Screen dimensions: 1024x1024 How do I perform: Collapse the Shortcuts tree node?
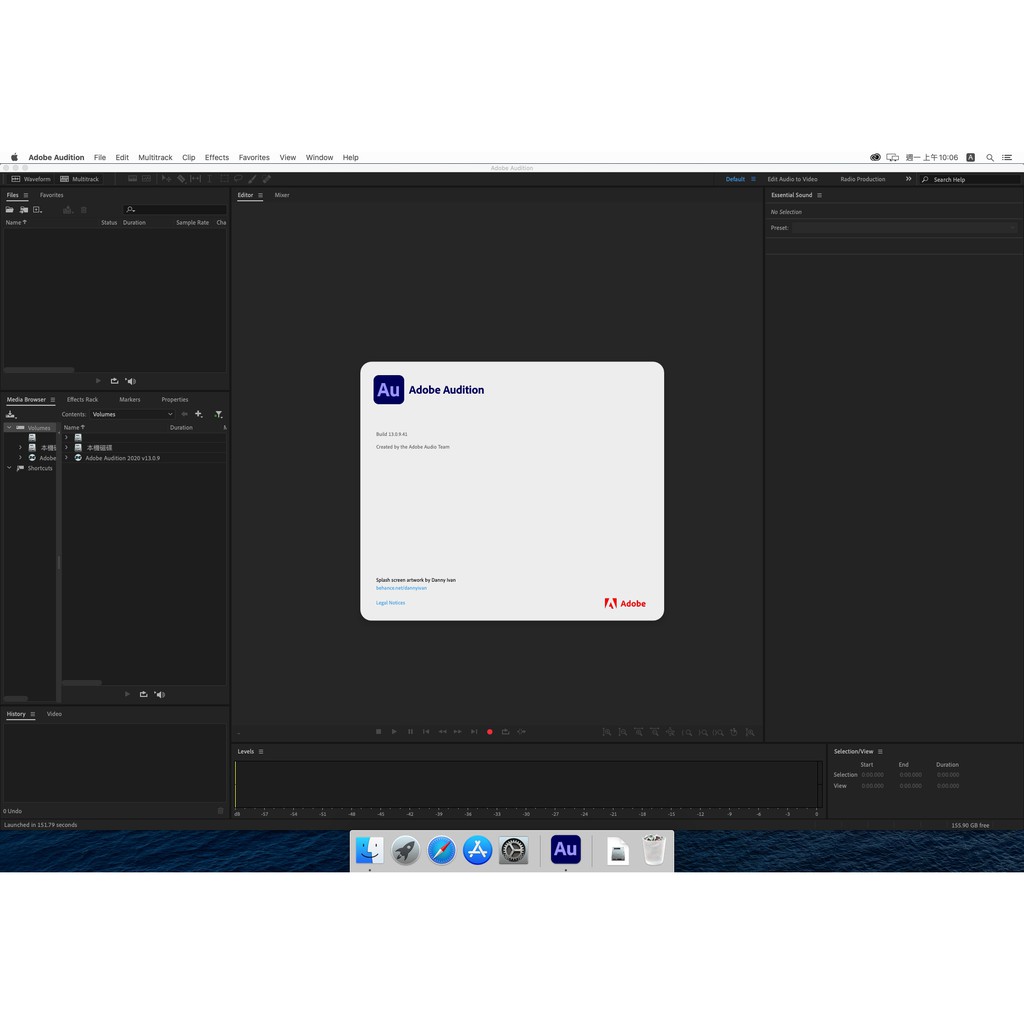pyautogui.click(x=9, y=468)
